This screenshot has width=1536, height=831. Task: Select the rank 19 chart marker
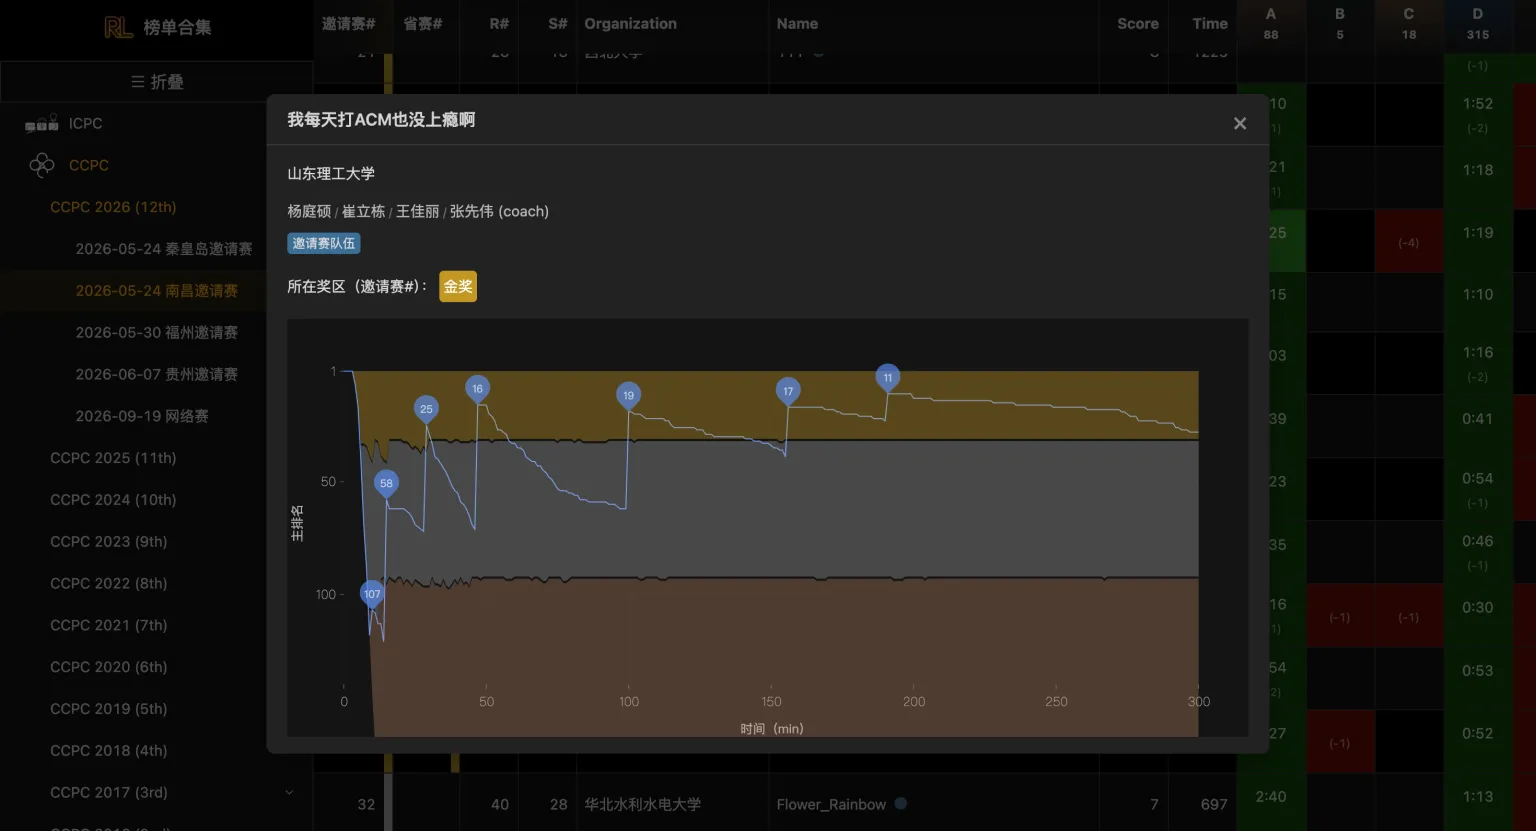[628, 395]
